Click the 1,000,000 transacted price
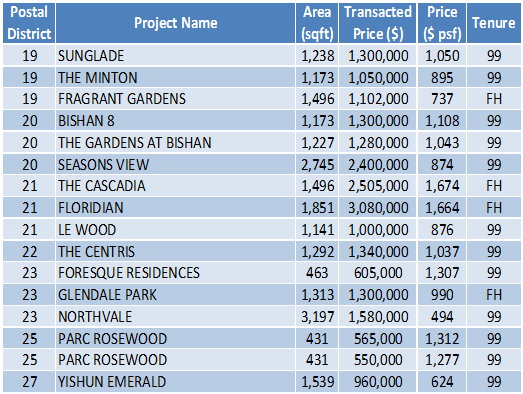 (x=378, y=230)
